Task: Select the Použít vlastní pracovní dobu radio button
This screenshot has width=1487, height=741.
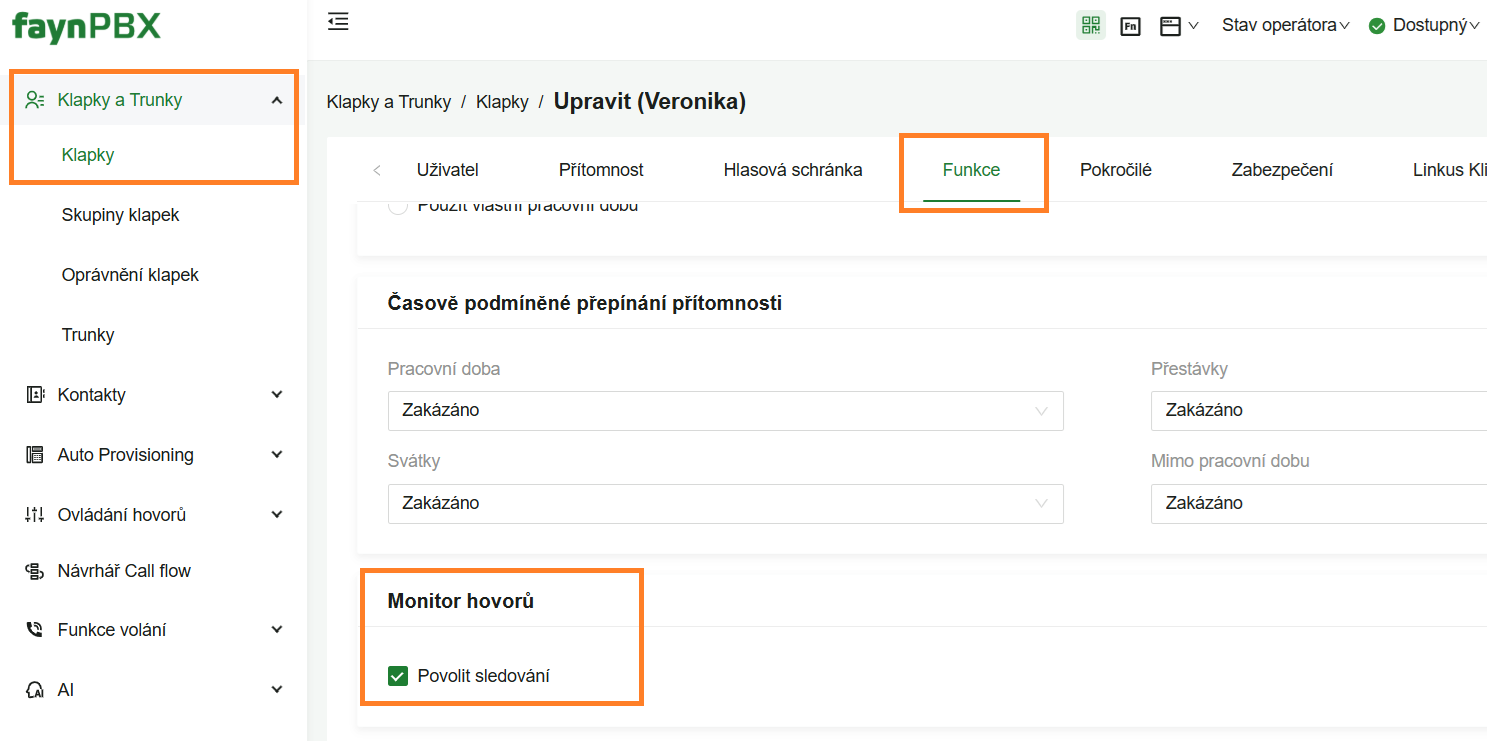Action: 398,207
